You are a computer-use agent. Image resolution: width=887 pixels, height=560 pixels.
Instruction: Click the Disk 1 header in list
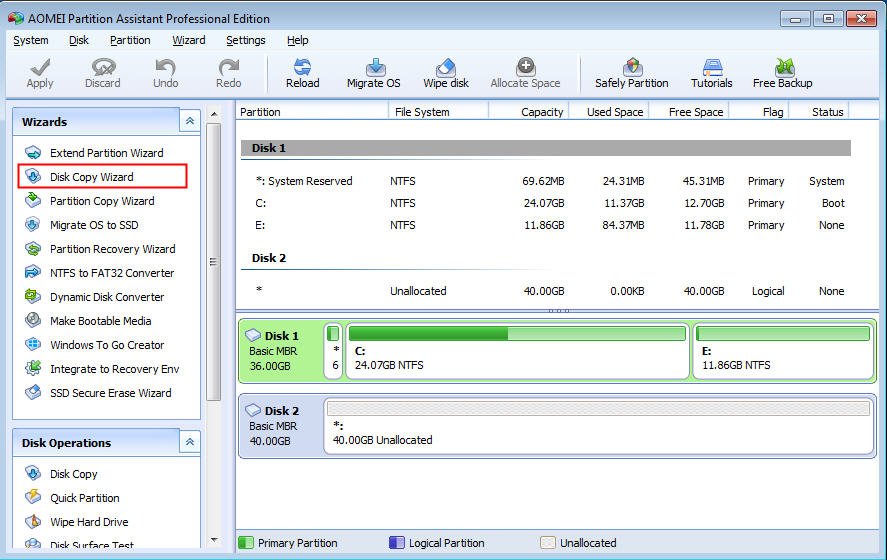point(546,148)
